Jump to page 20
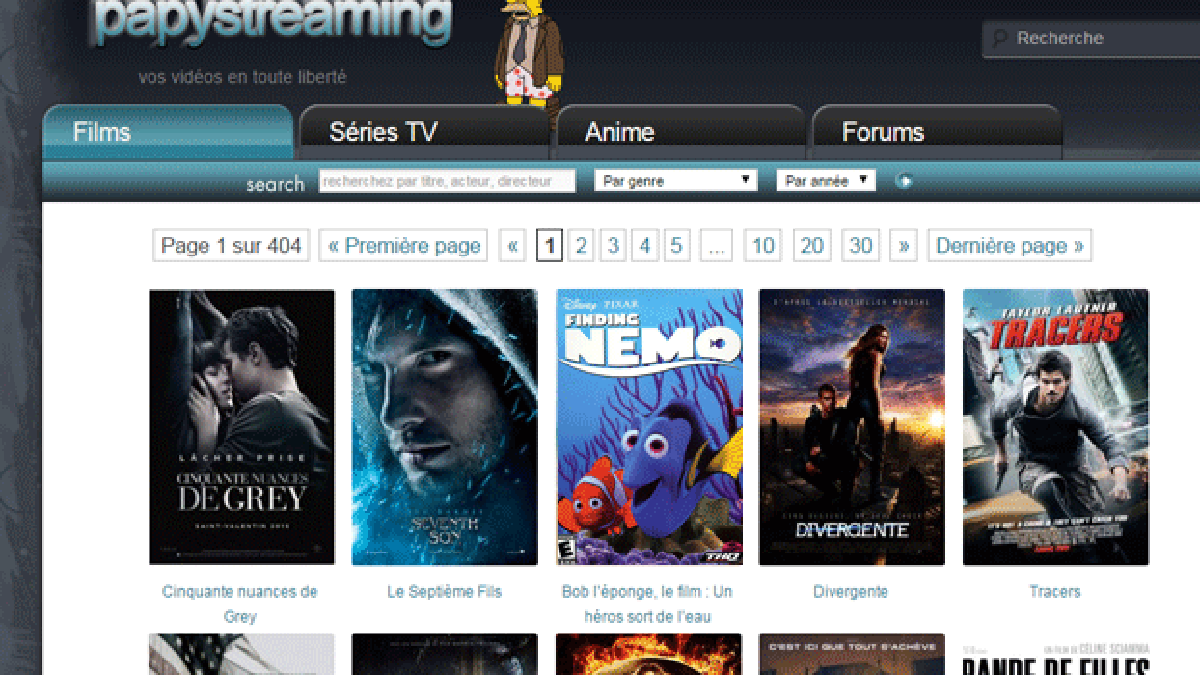1200x675 pixels. tap(812, 245)
